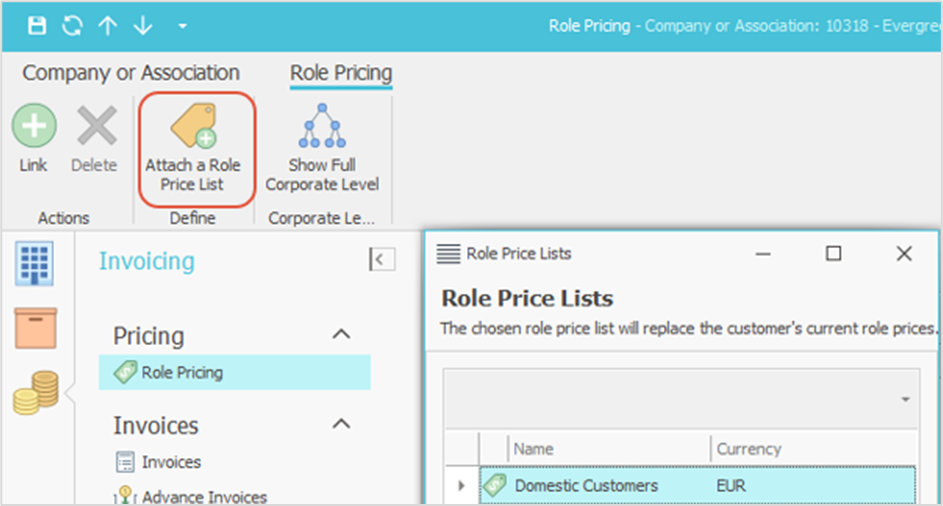This screenshot has width=943, height=506.
Task: Collapse the Pricing section
Action: click(341, 334)
